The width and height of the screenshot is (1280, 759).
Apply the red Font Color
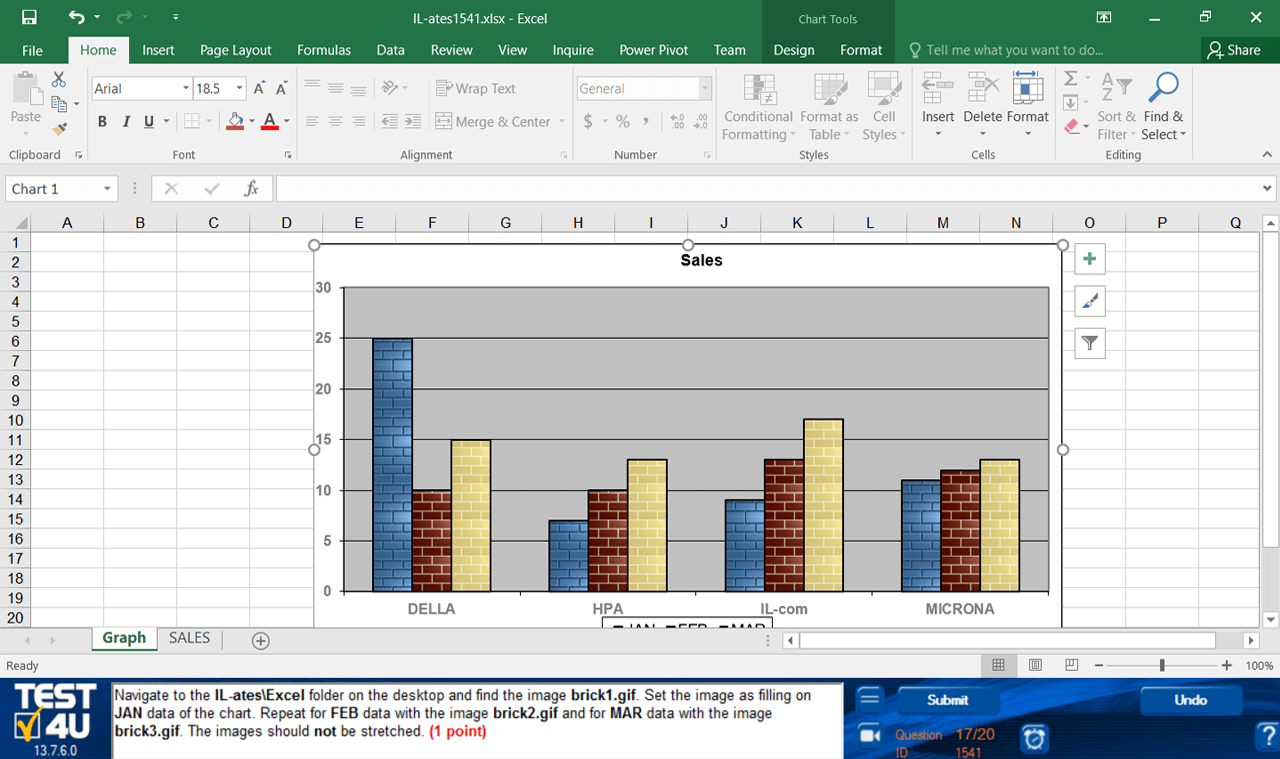[269, 121]
